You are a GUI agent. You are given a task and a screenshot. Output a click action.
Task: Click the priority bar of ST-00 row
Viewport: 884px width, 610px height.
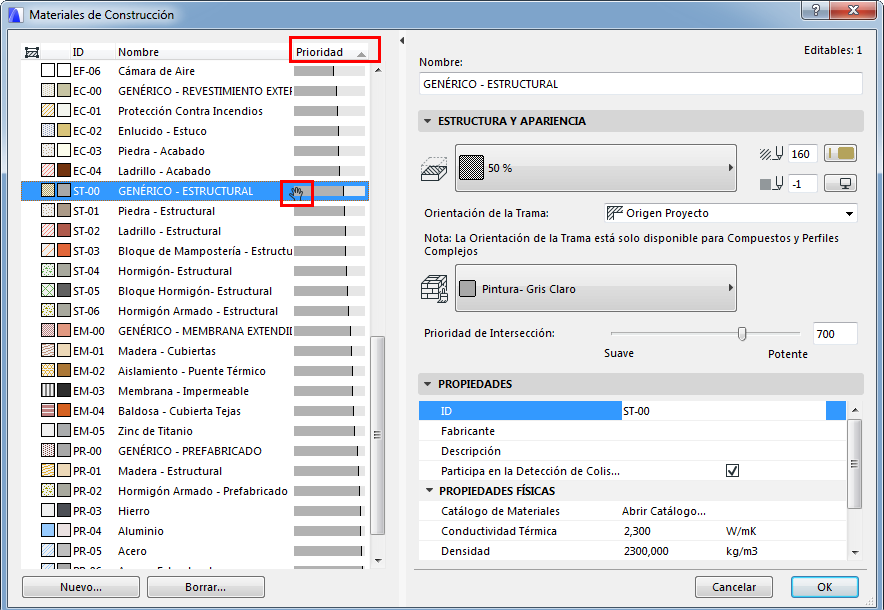point(329,191)
